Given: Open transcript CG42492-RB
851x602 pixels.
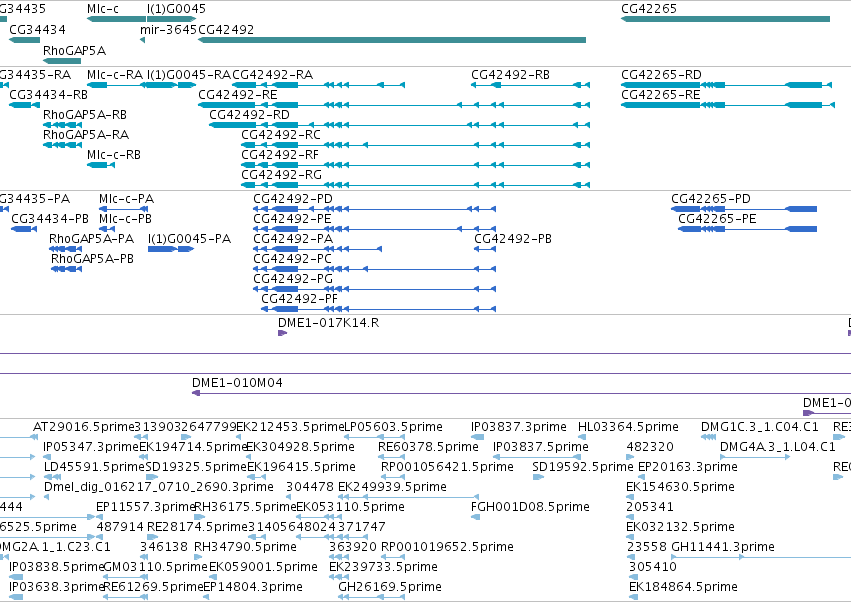Looking at the screenshot, I should click(530, 85).
